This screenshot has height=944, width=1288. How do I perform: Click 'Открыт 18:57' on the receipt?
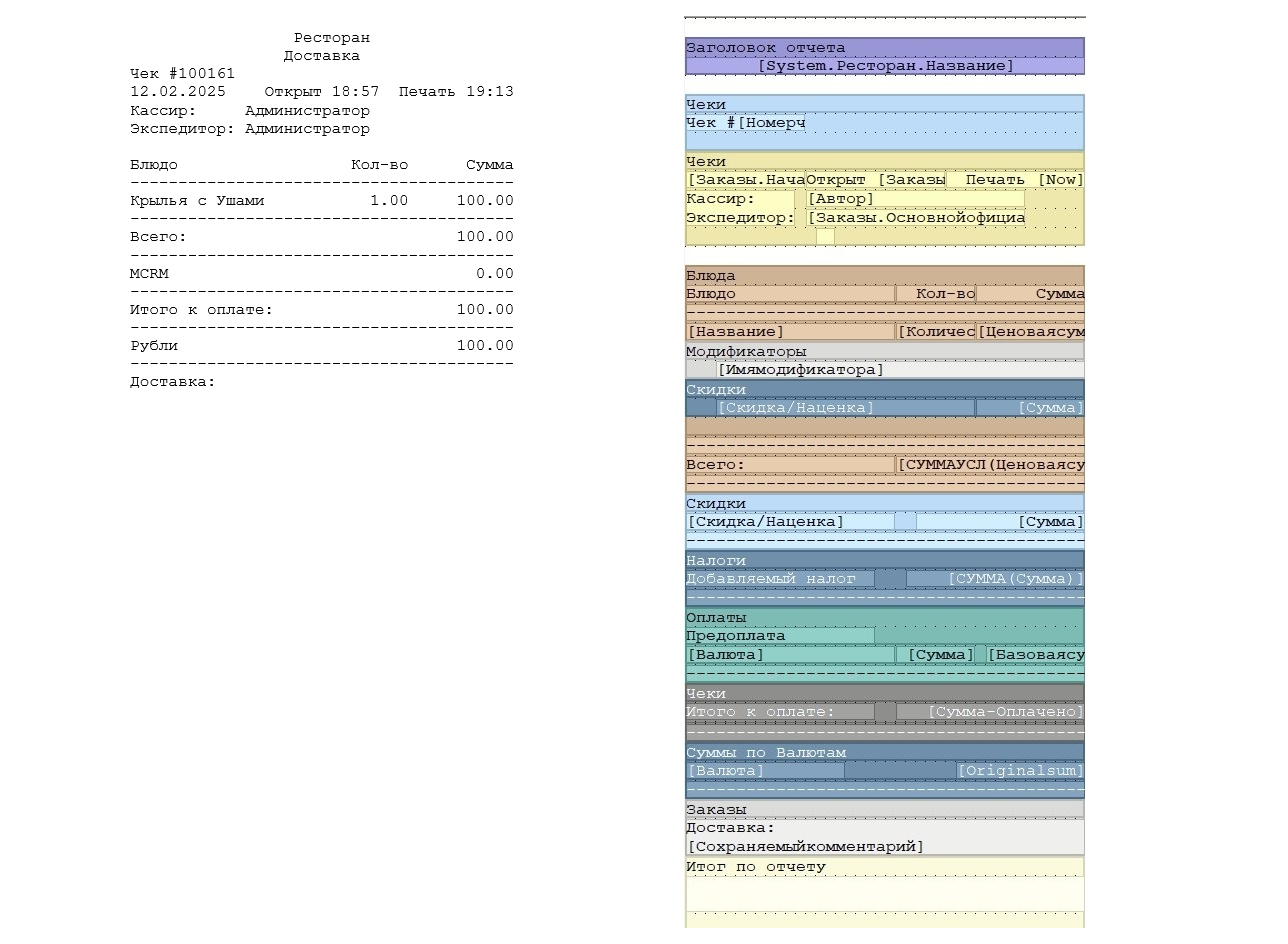click(322, 92)
